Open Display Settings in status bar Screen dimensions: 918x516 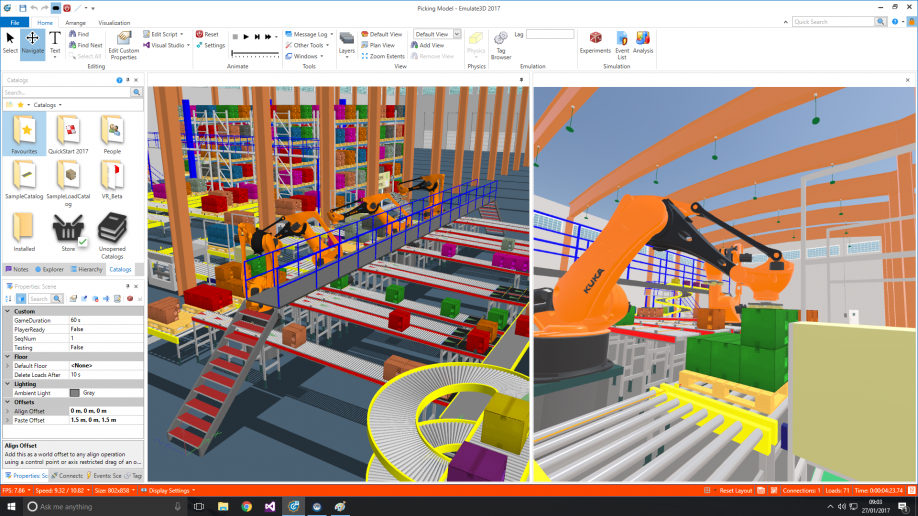168,491
